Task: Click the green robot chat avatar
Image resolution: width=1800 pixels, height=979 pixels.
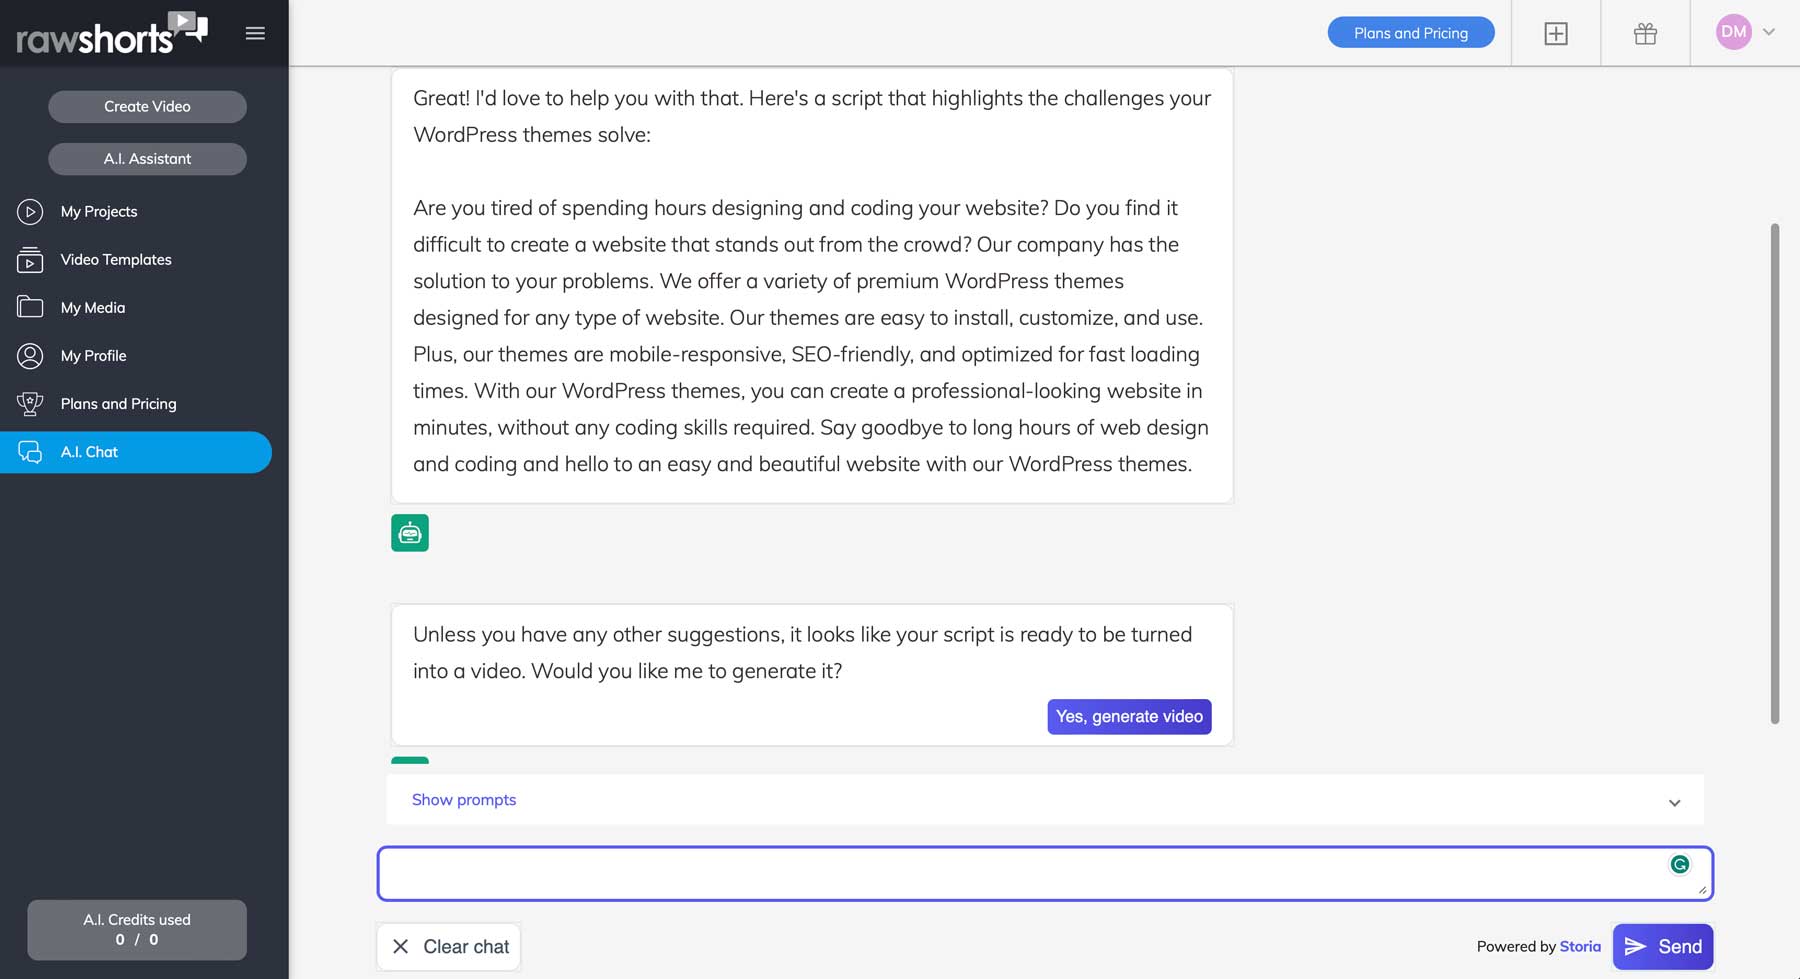Action: click(x=410, y=533)
